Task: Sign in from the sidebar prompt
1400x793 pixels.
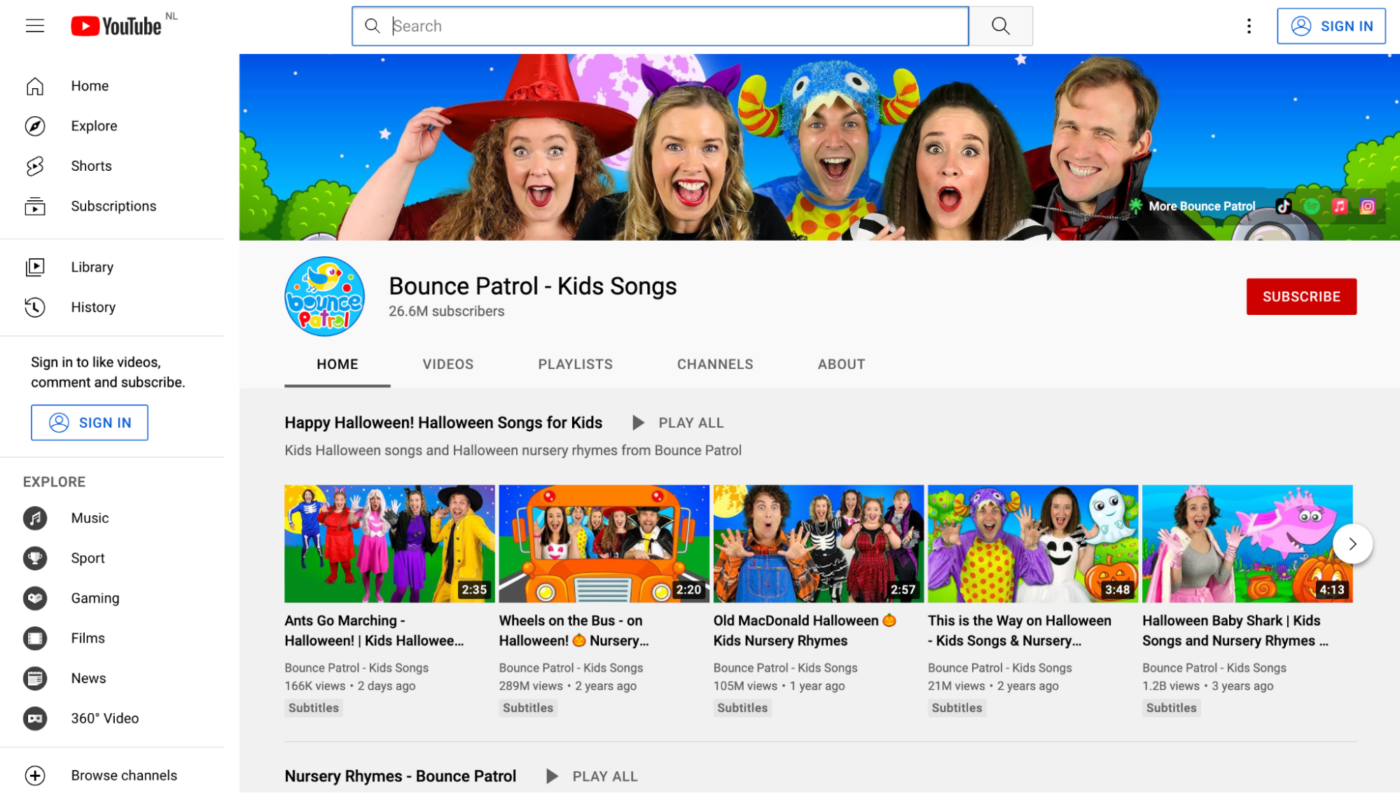Action: pos(89,422)
